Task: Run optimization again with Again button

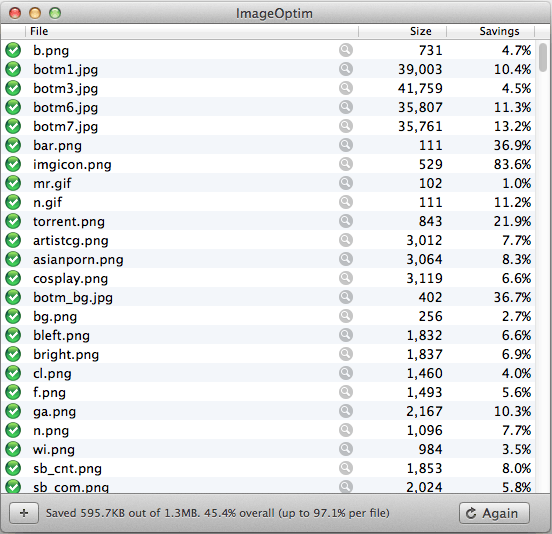Action: pos(494,513)
